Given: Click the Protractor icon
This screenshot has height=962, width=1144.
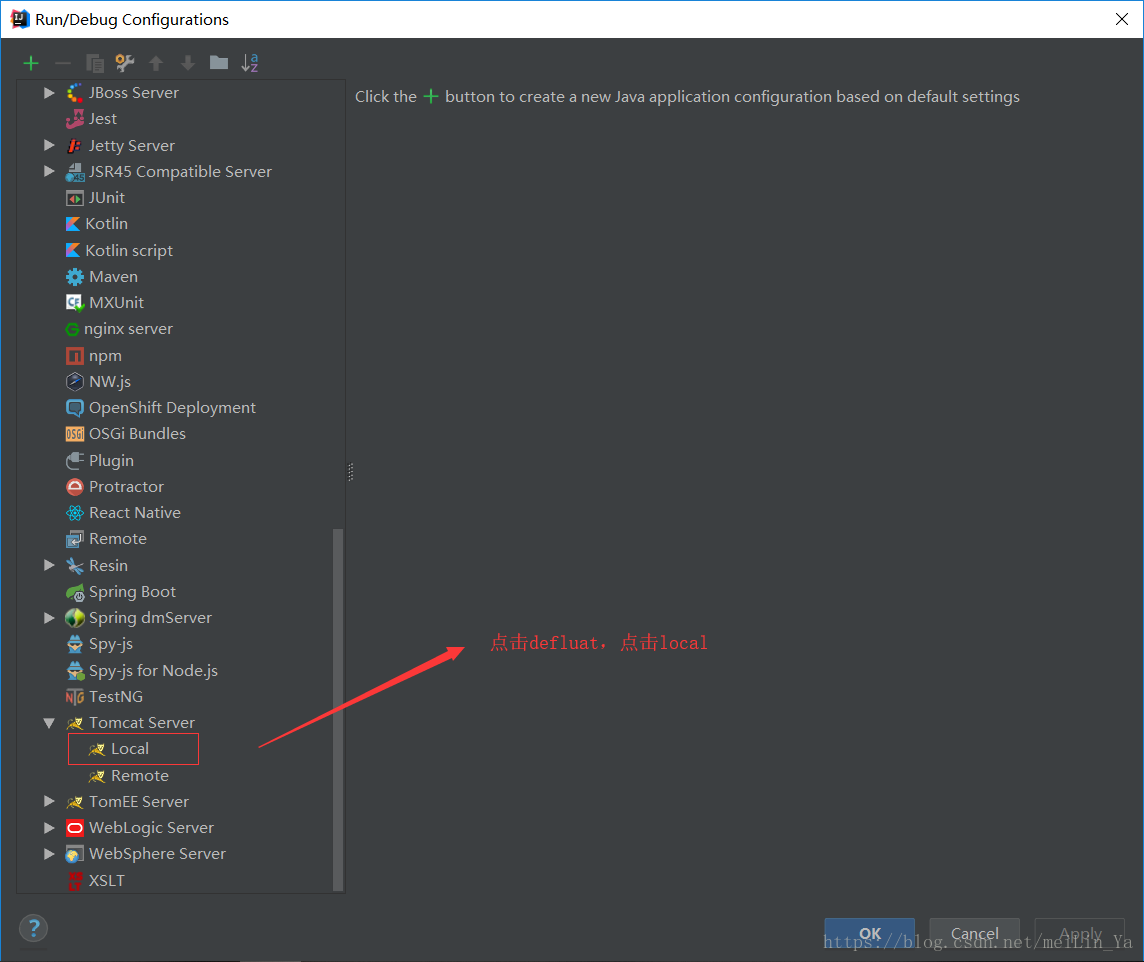Looking at the screenshot, I should coord(74,486).
